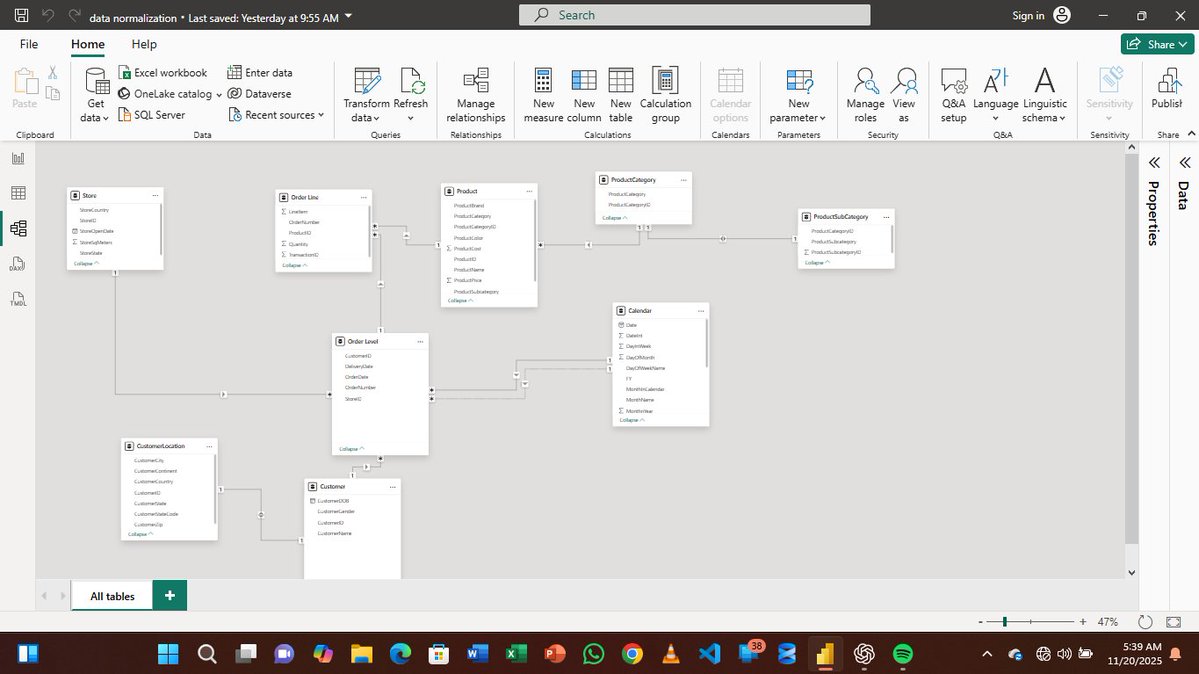The width and height of the screenshot is (1199, 674).
Task: Open the File menu
Action: tap(29, 44)
